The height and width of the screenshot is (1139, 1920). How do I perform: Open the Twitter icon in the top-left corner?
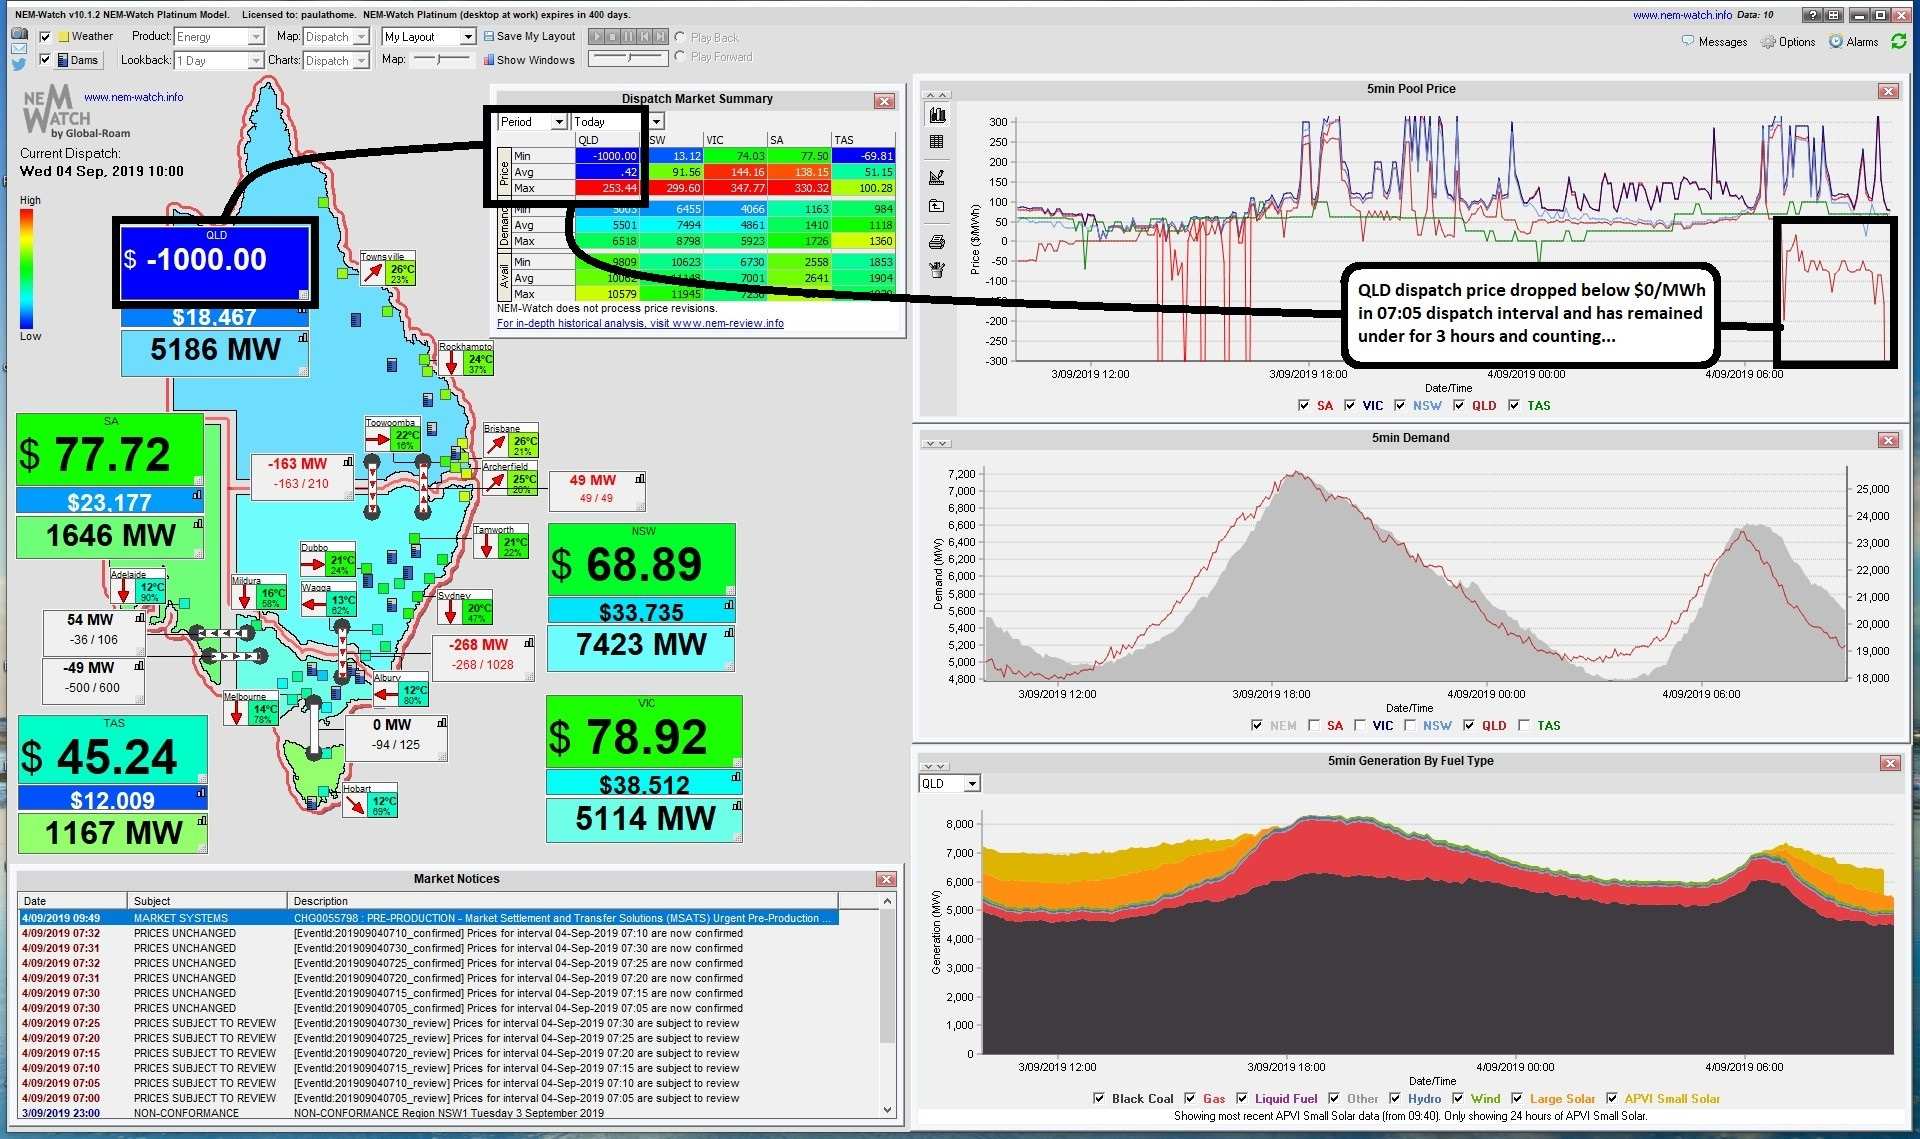(x=18, y=63)
